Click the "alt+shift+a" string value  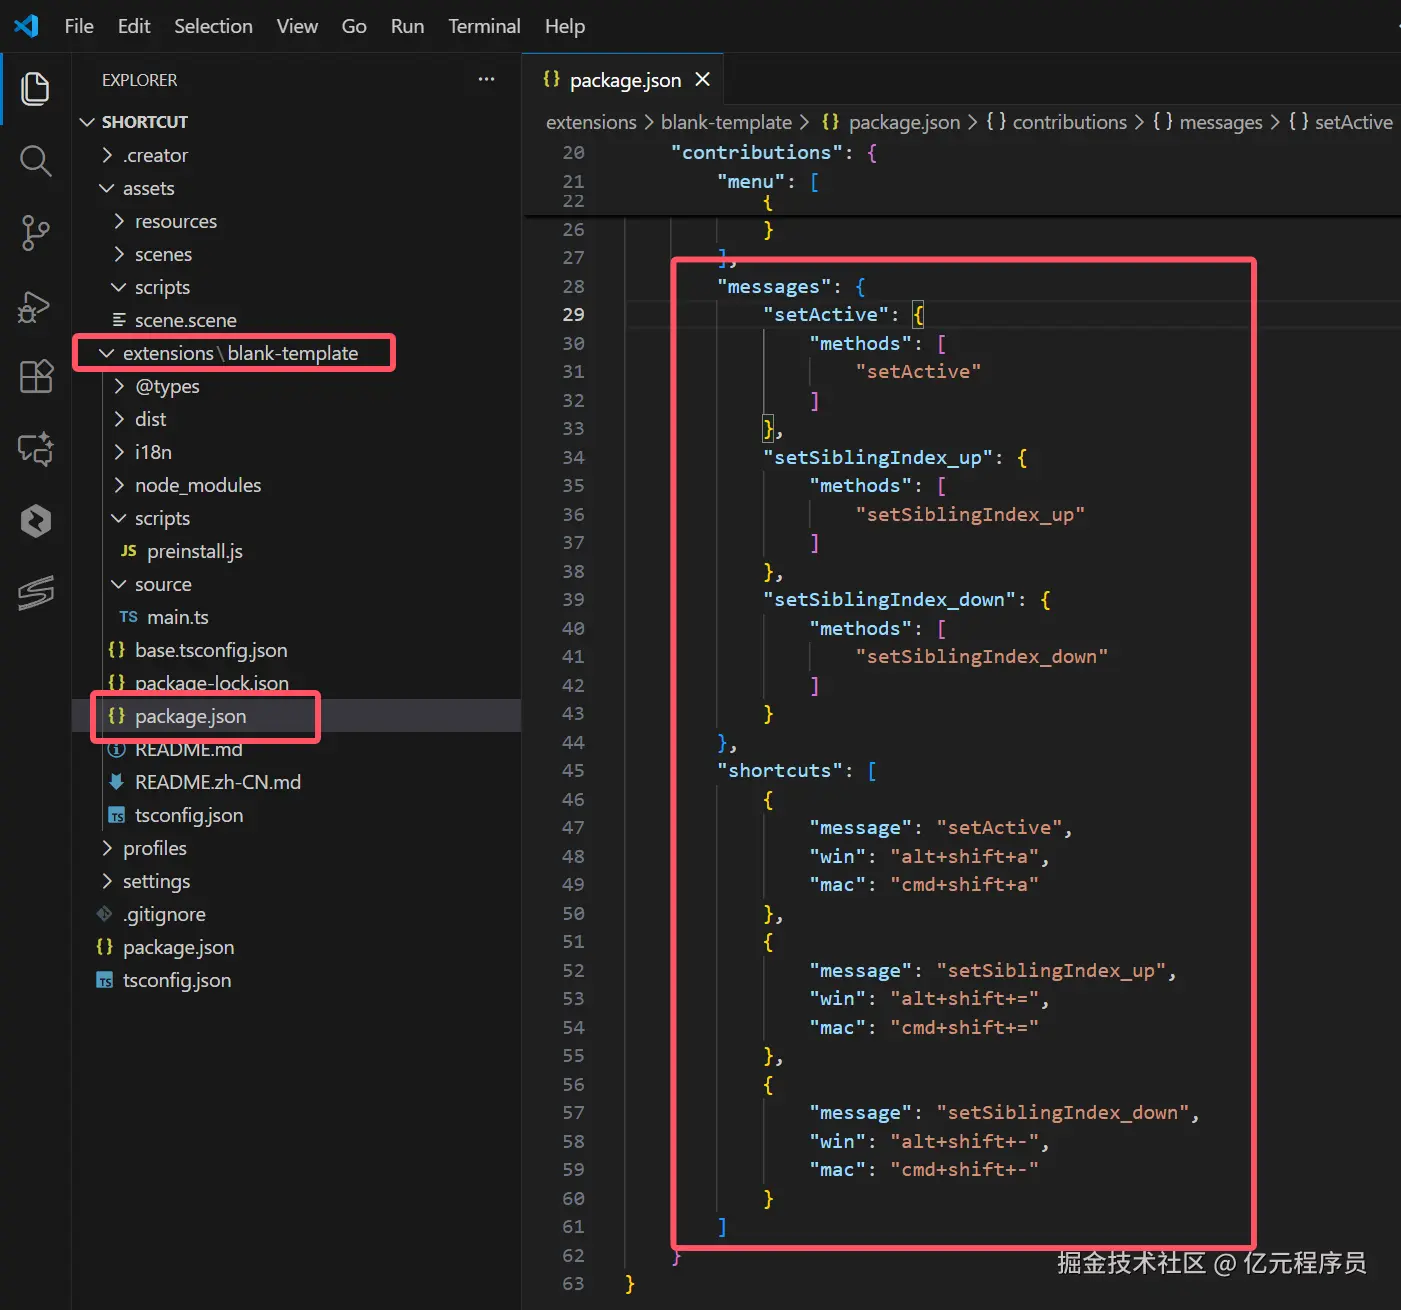(964, 856)
